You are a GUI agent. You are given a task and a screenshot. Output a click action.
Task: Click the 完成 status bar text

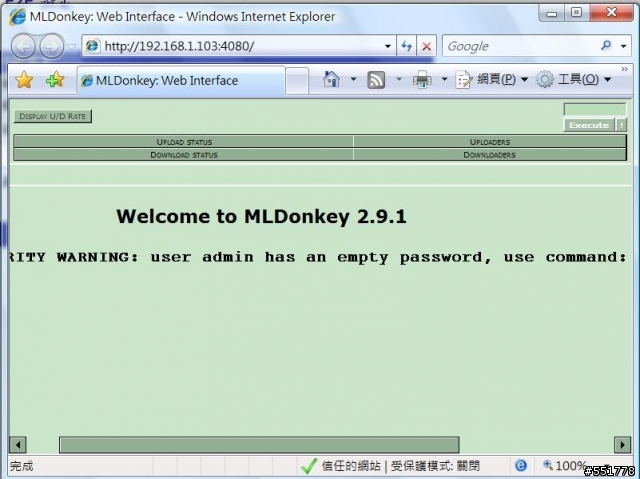pyautogui.click(x=22, y=466)
